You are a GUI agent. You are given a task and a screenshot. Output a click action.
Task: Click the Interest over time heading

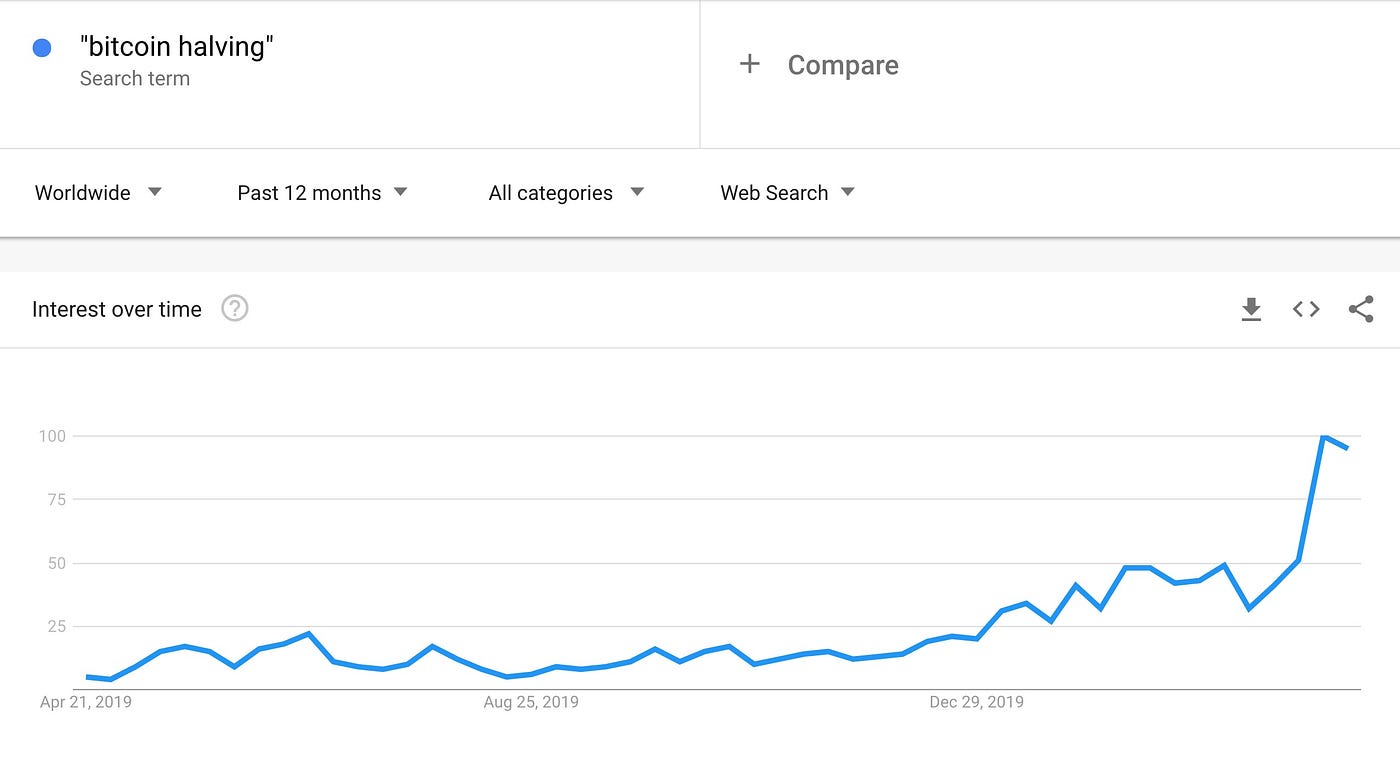point(117,310)
